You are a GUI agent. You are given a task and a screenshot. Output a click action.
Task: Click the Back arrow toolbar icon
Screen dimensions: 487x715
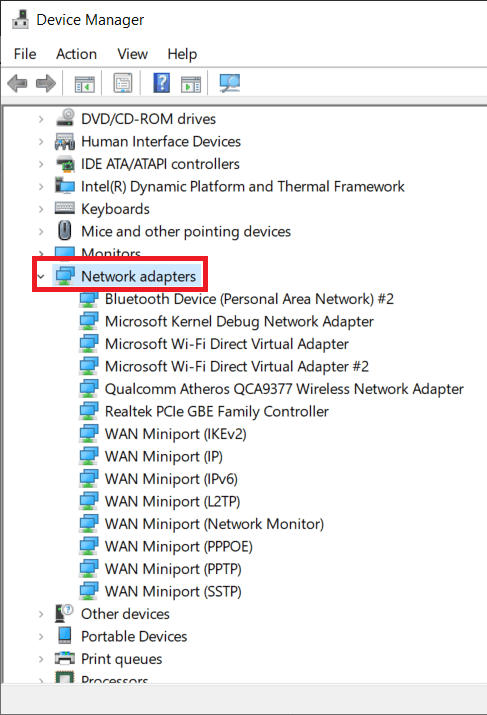[x=17, y=83]
